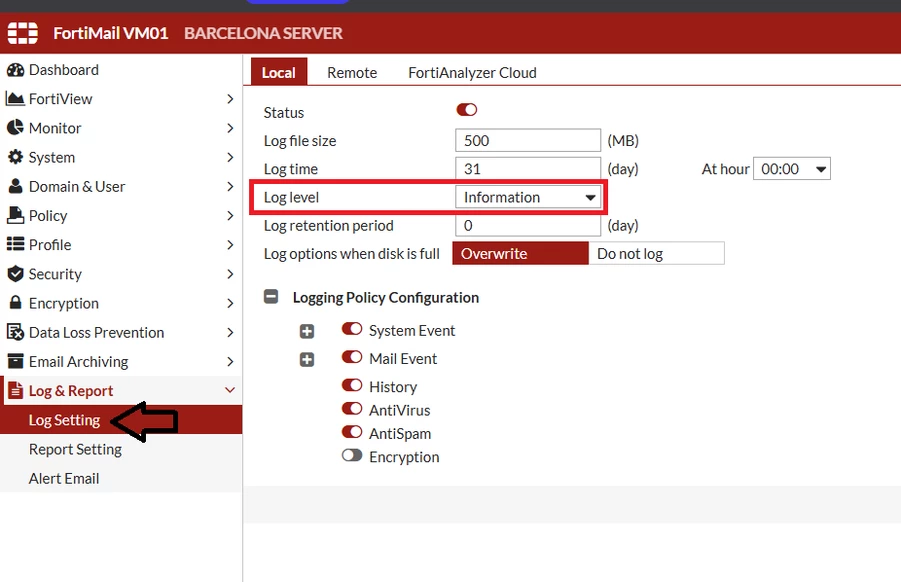Viewport: 901px width, 582px height.
Task: Click the Logging Policy Configuration heading
Action: [x=386, y=297]
